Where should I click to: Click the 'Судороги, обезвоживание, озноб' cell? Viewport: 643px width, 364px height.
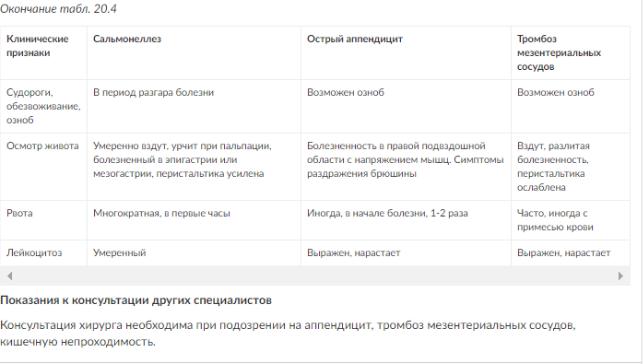click(x=43, y=106)
